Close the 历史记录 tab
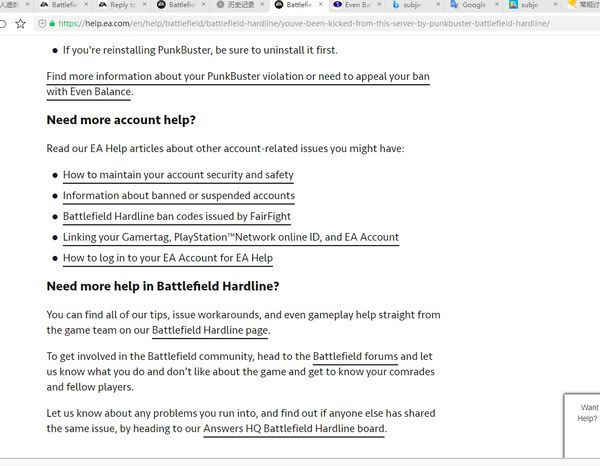Screen dimensions: 600x466 pos(262,5)
